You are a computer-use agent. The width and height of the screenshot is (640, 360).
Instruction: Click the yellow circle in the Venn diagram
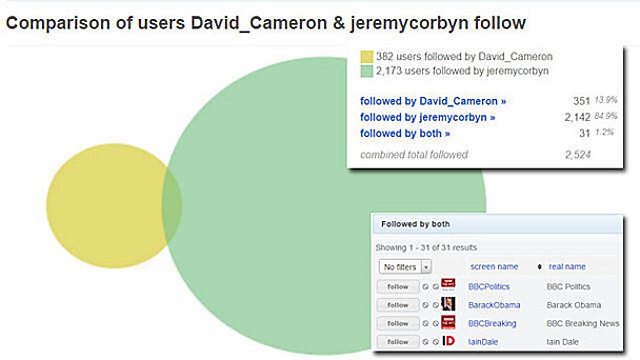[x=106, y=206]
